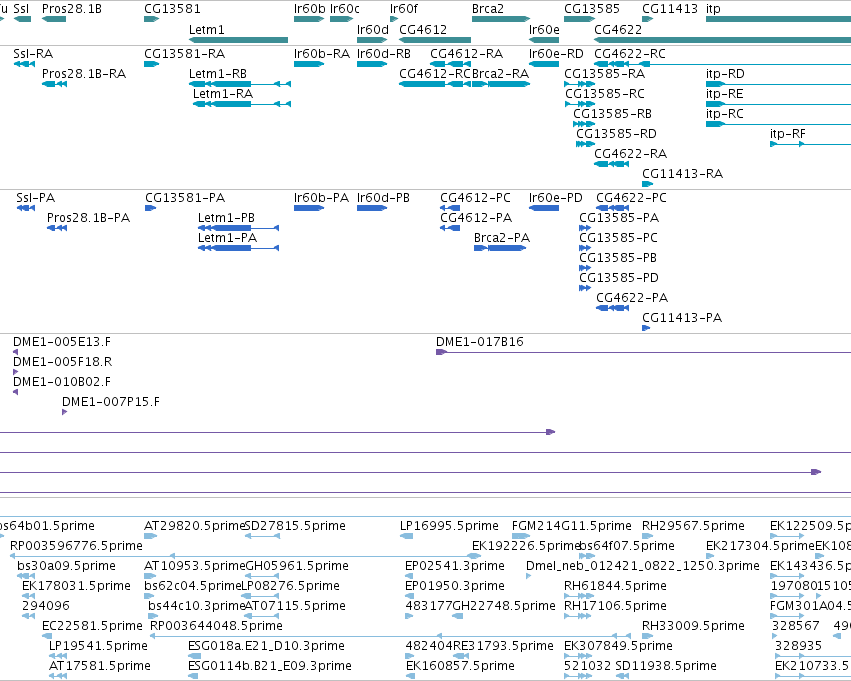Select transcript CG4622-RC
Screen dimensions: 851x681
click(x=630, y=54)
